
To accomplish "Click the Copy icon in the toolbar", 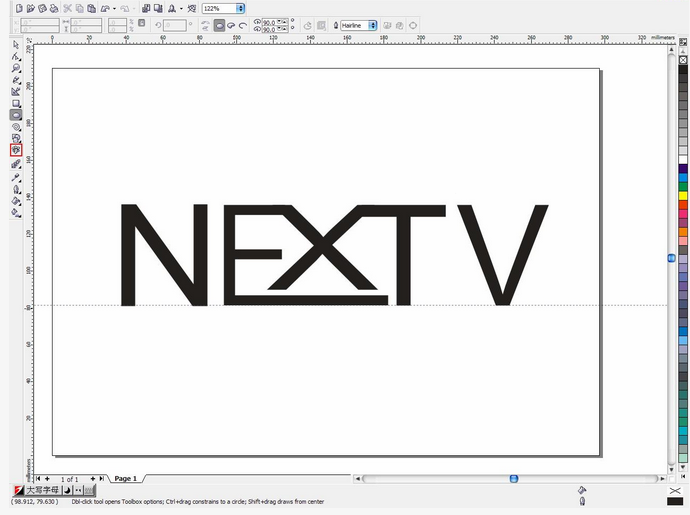I will (80, 8).
